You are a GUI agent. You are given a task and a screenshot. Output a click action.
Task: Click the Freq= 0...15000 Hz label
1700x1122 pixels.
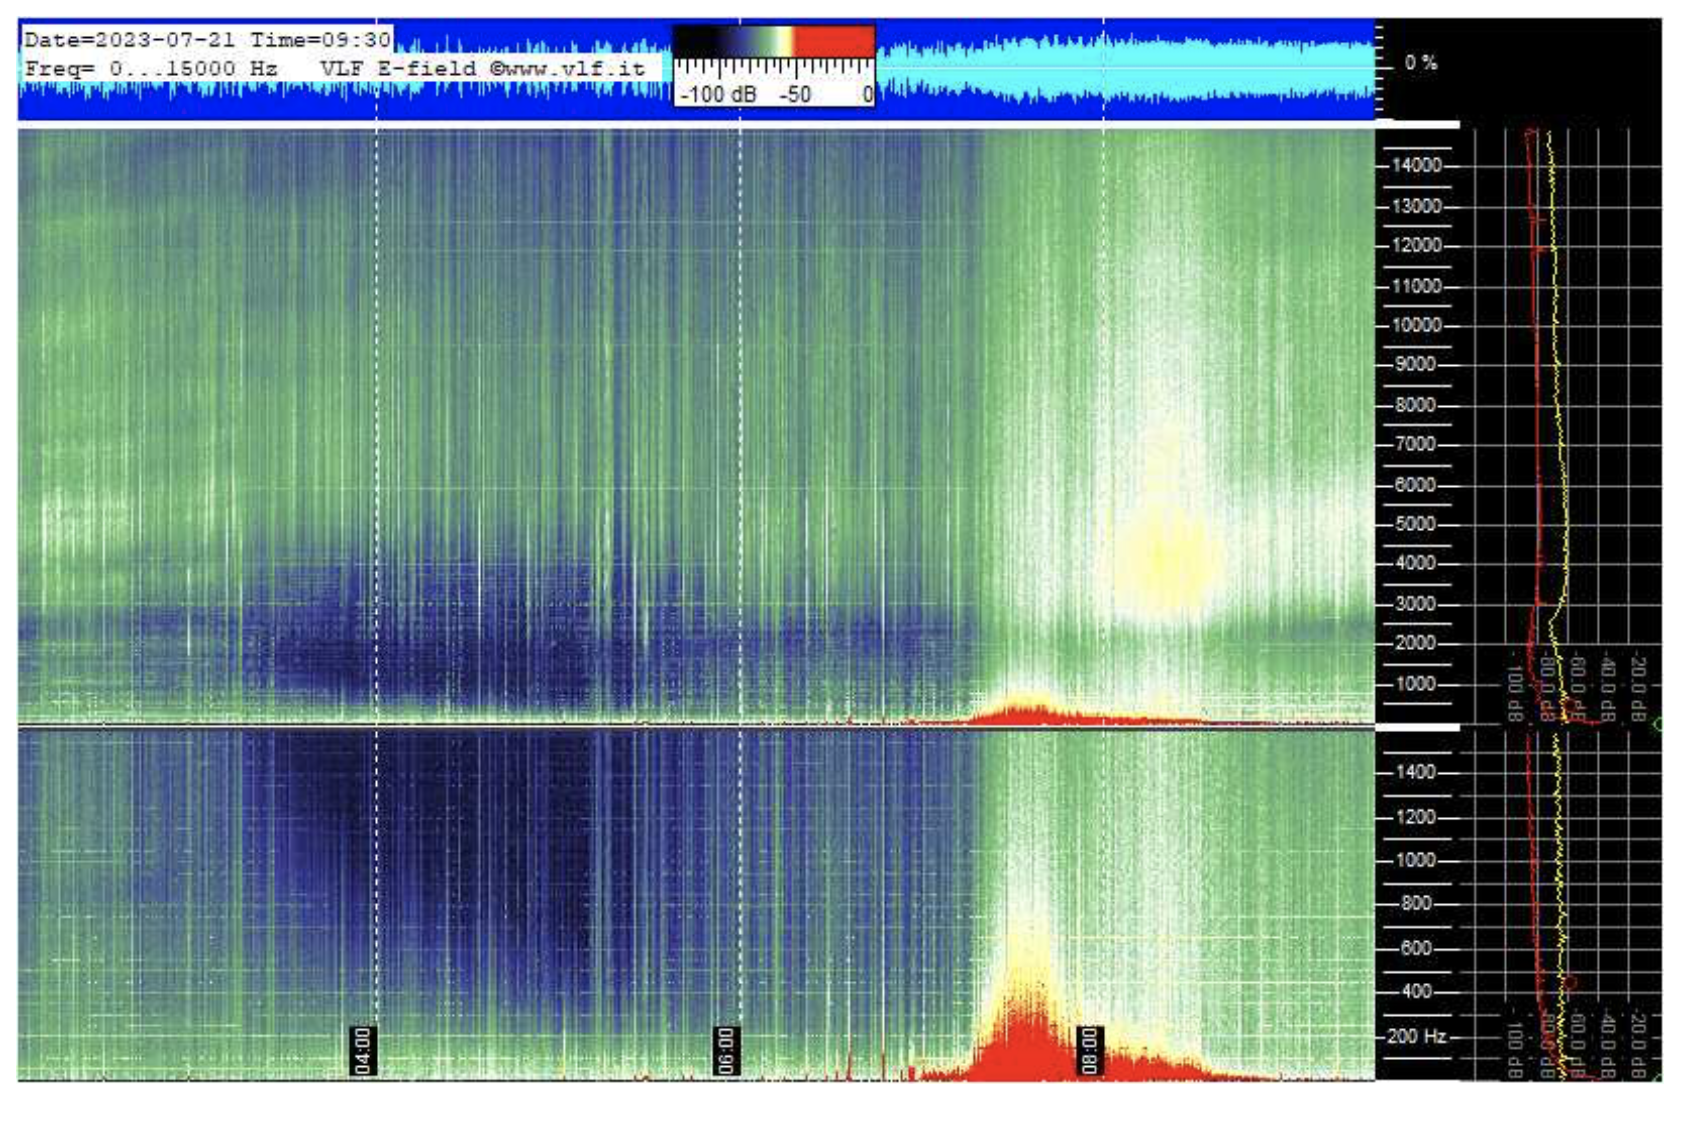pos(151,68)
